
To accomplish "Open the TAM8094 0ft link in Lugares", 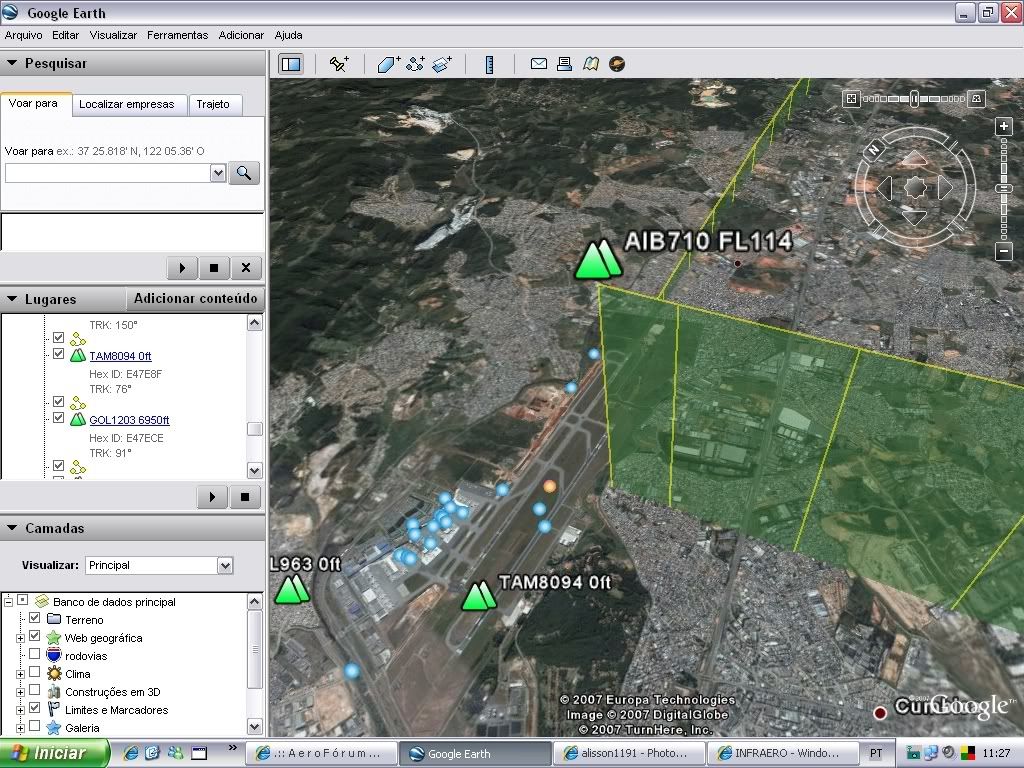I will 120,356.
